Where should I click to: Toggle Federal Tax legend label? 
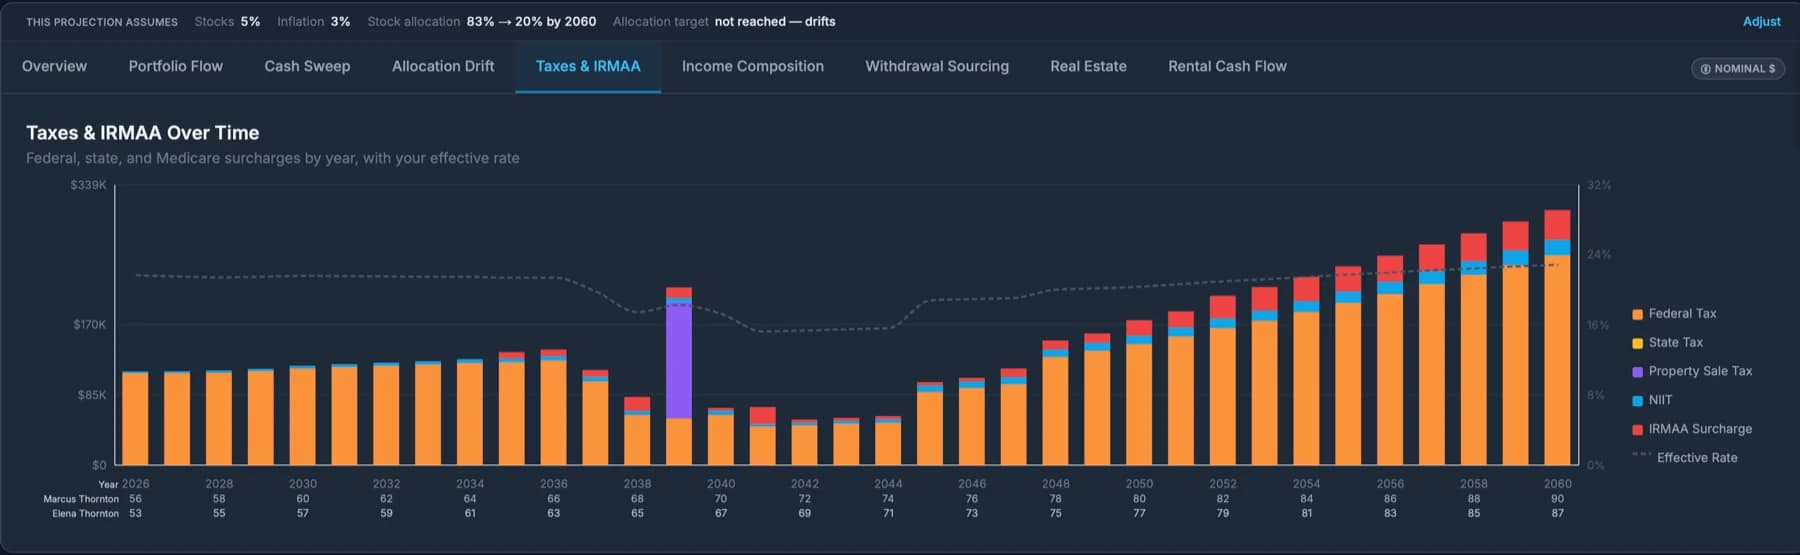coord(1682,313)
